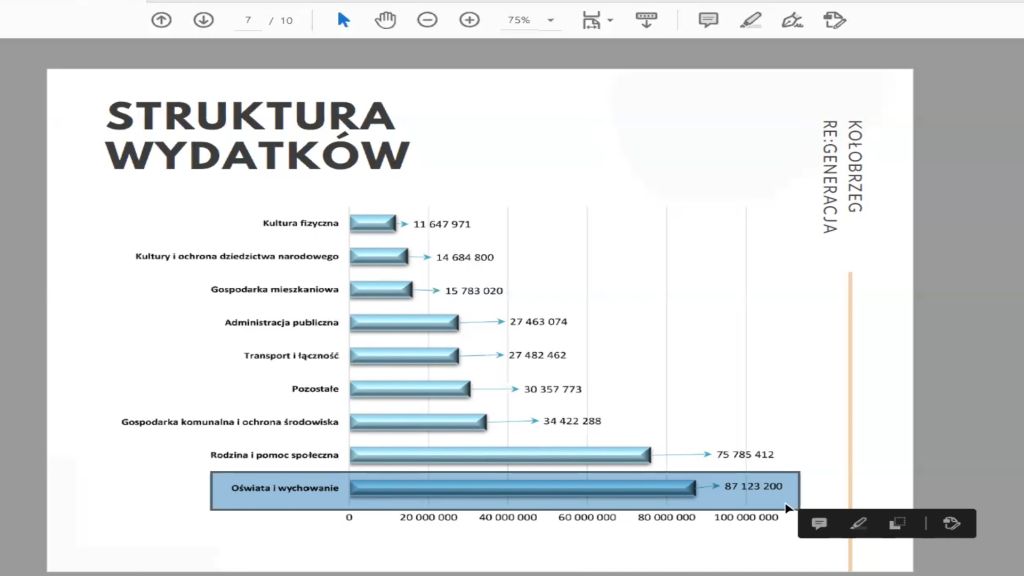
Task: Add a comment from the top toolbar
Action: click(x=709, y=20)
